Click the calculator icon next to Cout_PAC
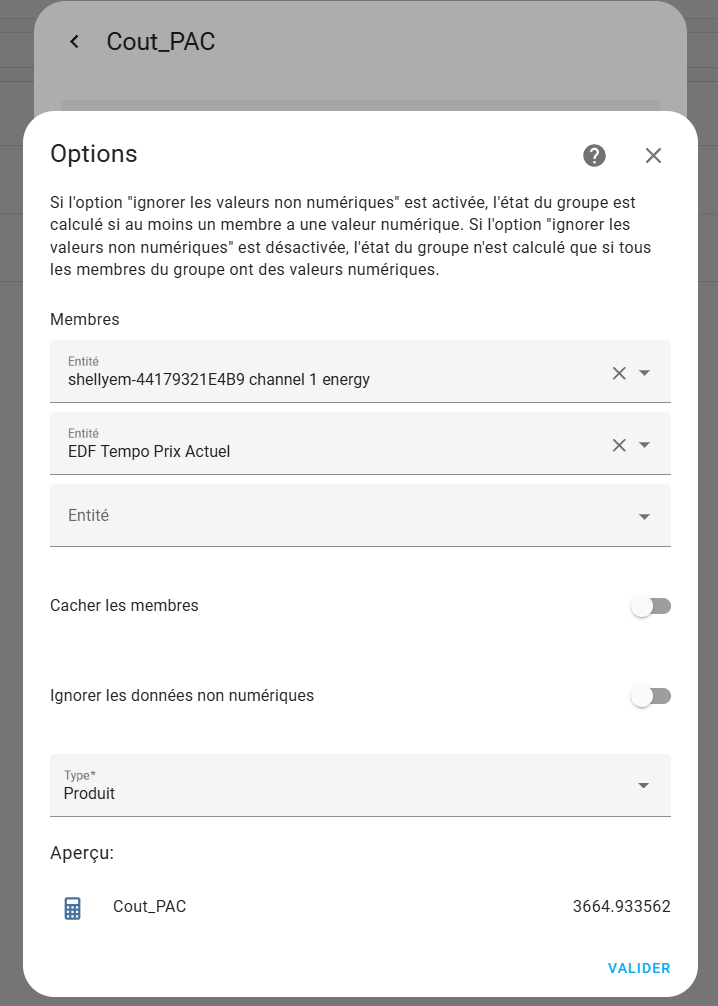The image size is (718, 1006). (x=73, y=908)
